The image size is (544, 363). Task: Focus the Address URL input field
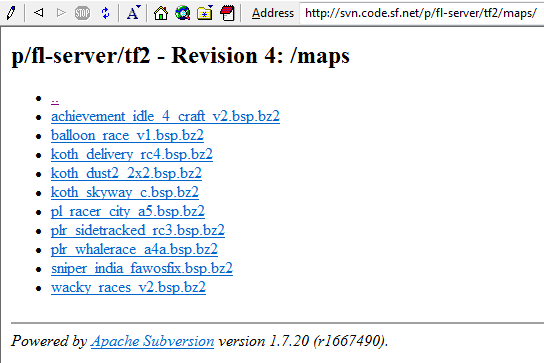(422, 13)
